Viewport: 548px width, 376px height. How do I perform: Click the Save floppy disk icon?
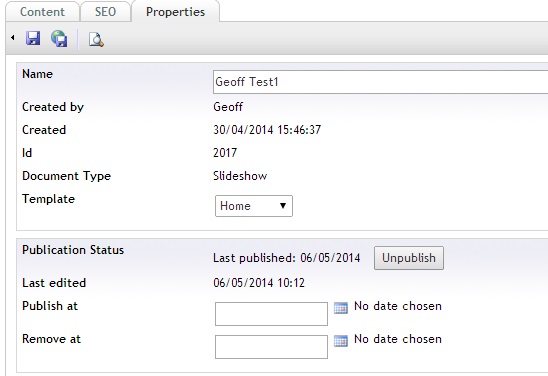[33, 38]
